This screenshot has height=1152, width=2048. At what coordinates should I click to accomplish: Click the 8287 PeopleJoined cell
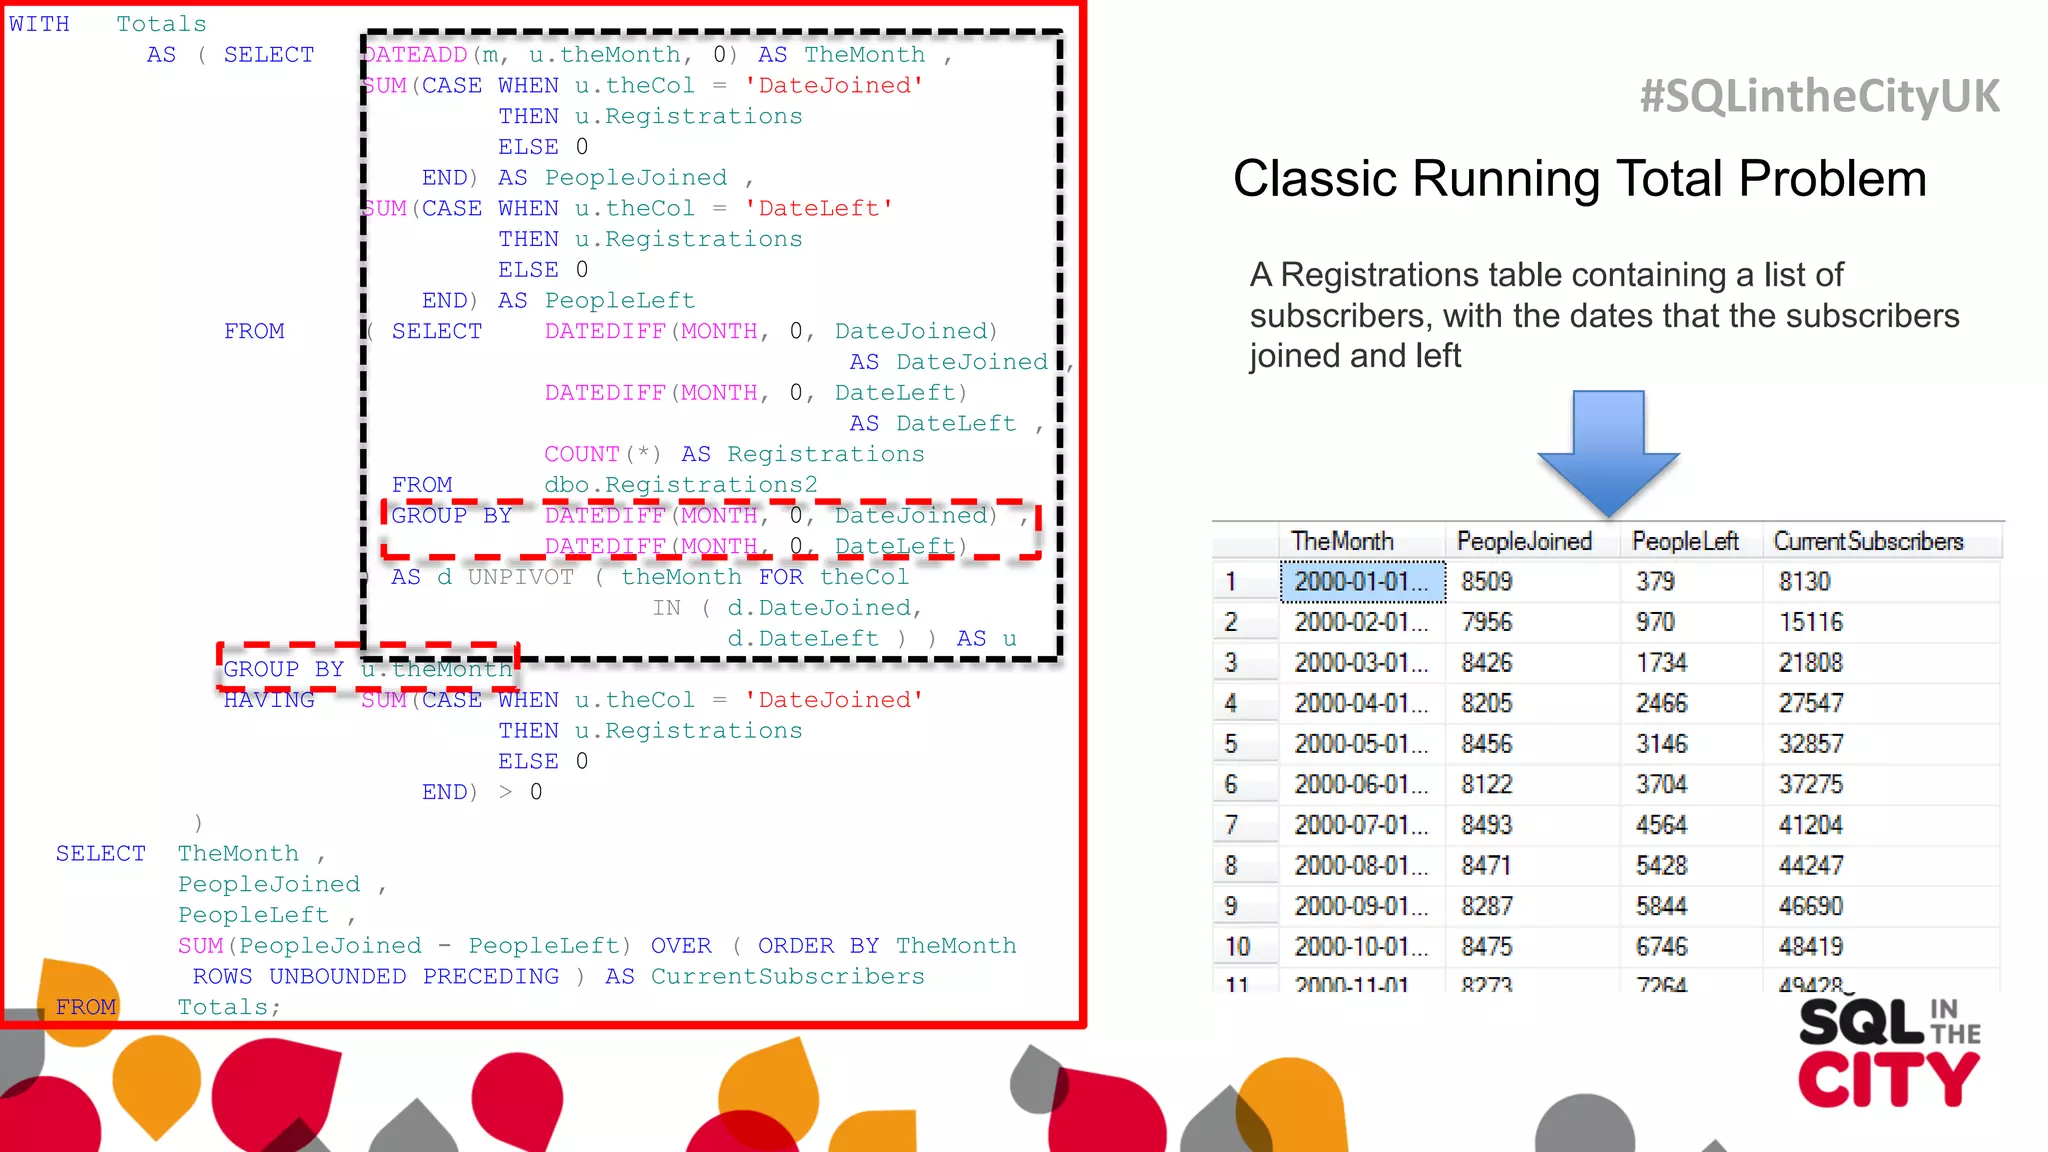tap(1531, 906)
